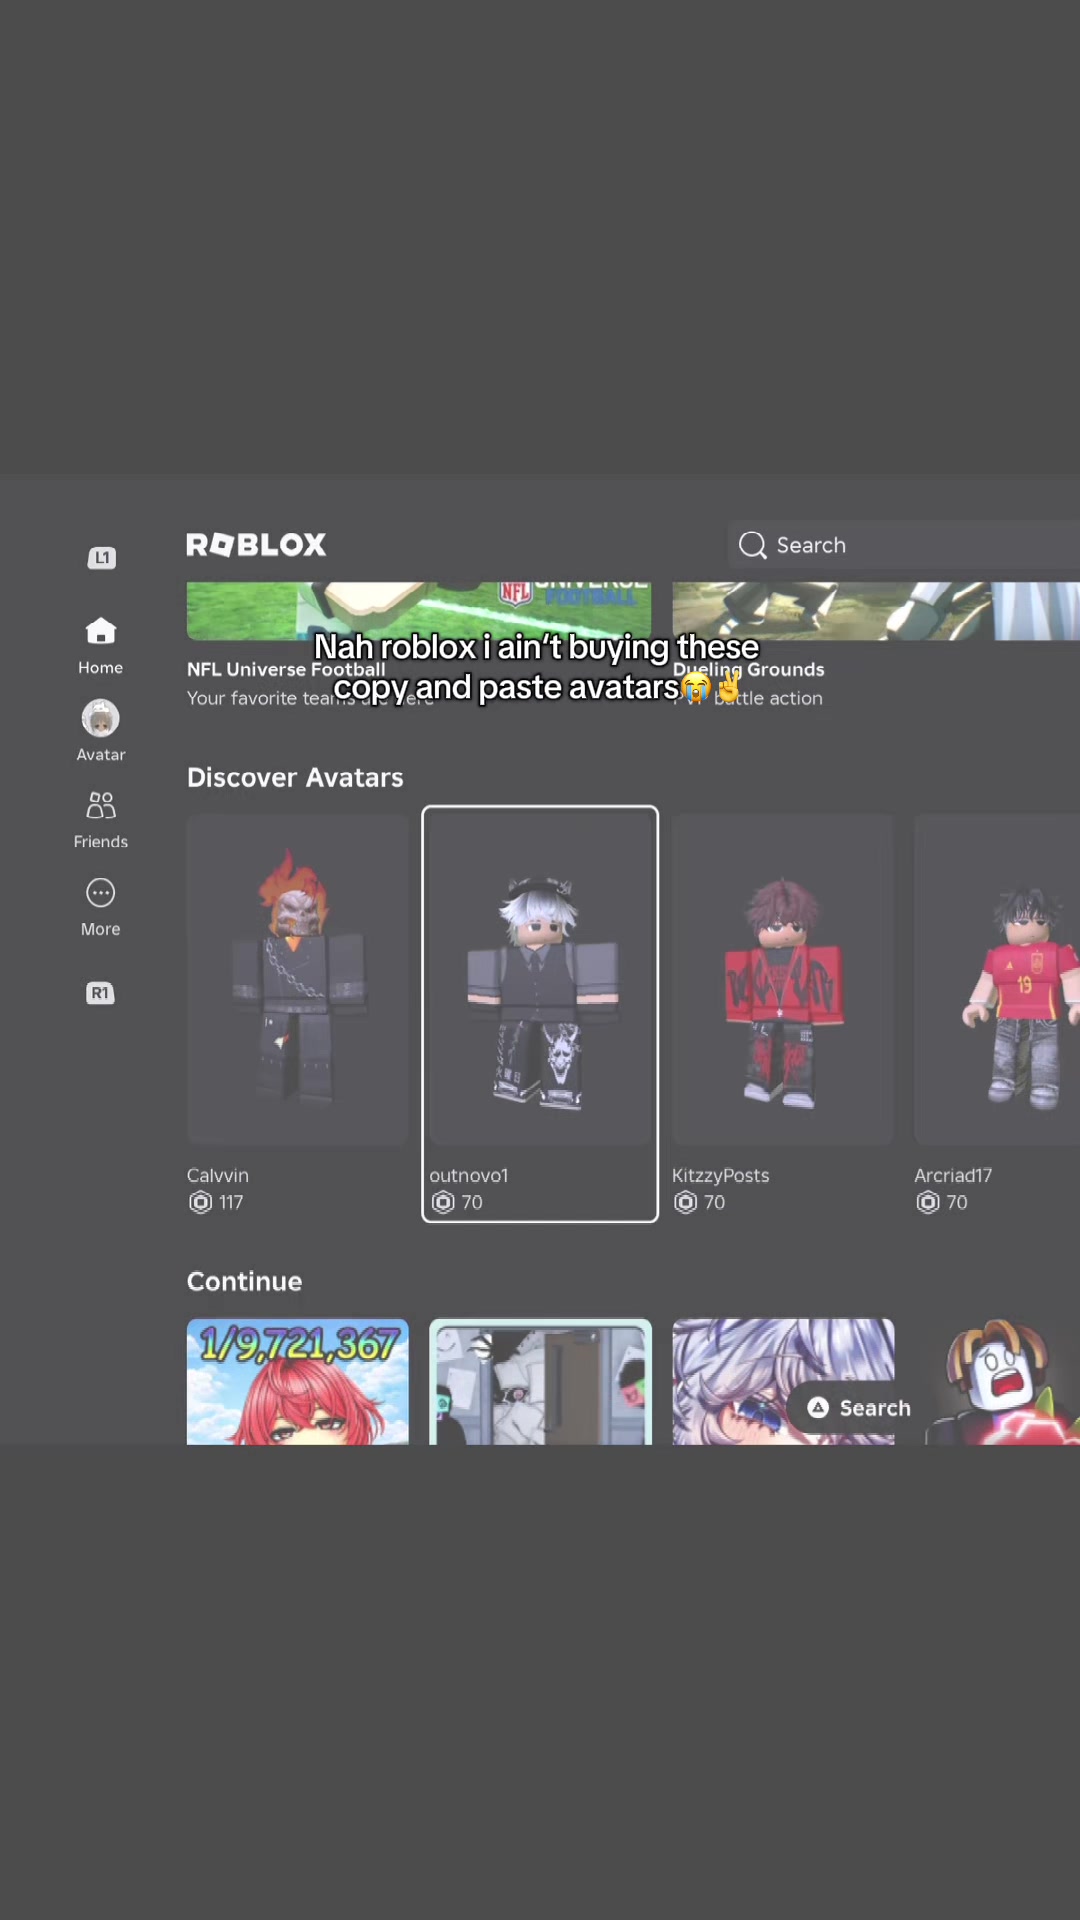
Task: Click the Arcriad17 creator name
Action: pos(953,1175)
